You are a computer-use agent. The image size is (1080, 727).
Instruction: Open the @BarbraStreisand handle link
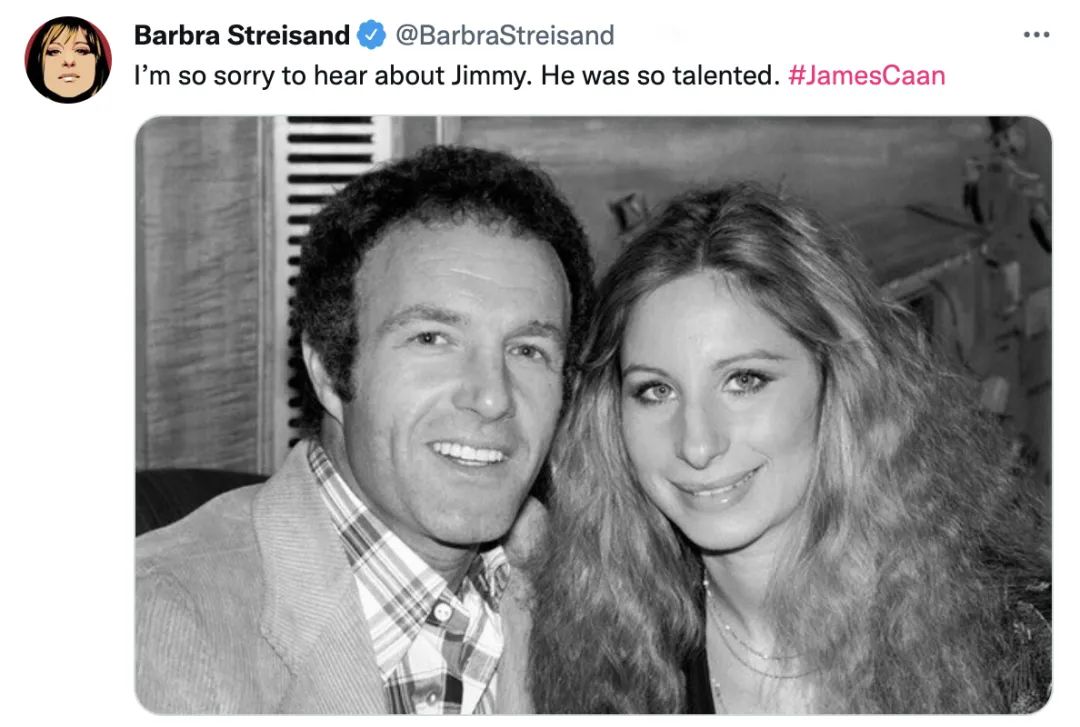pyautogui.click(x=505, y=35)
